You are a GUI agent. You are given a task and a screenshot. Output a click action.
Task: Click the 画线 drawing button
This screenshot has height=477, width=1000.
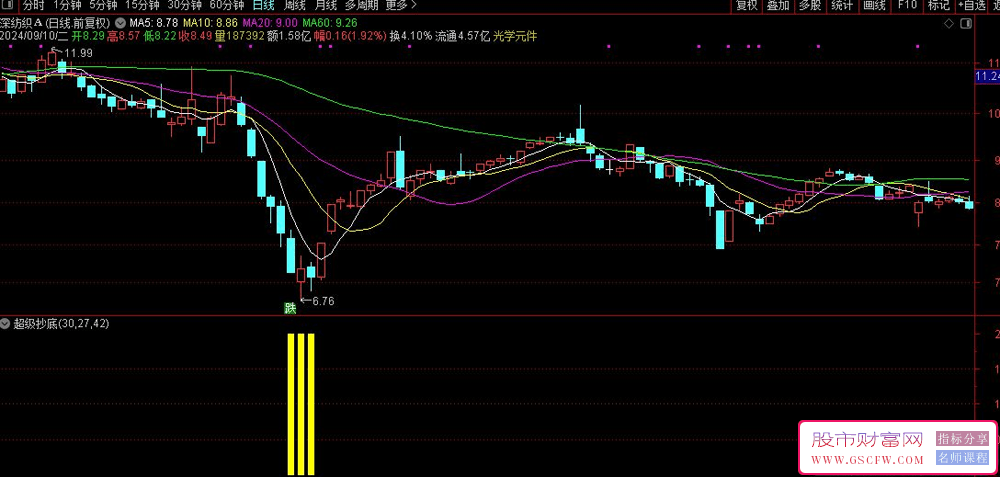pos(874,6)
